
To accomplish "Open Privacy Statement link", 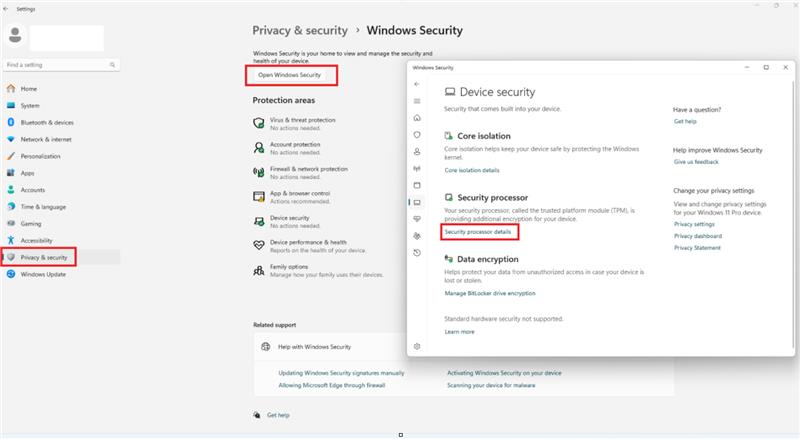I will [x=697, y=248].
